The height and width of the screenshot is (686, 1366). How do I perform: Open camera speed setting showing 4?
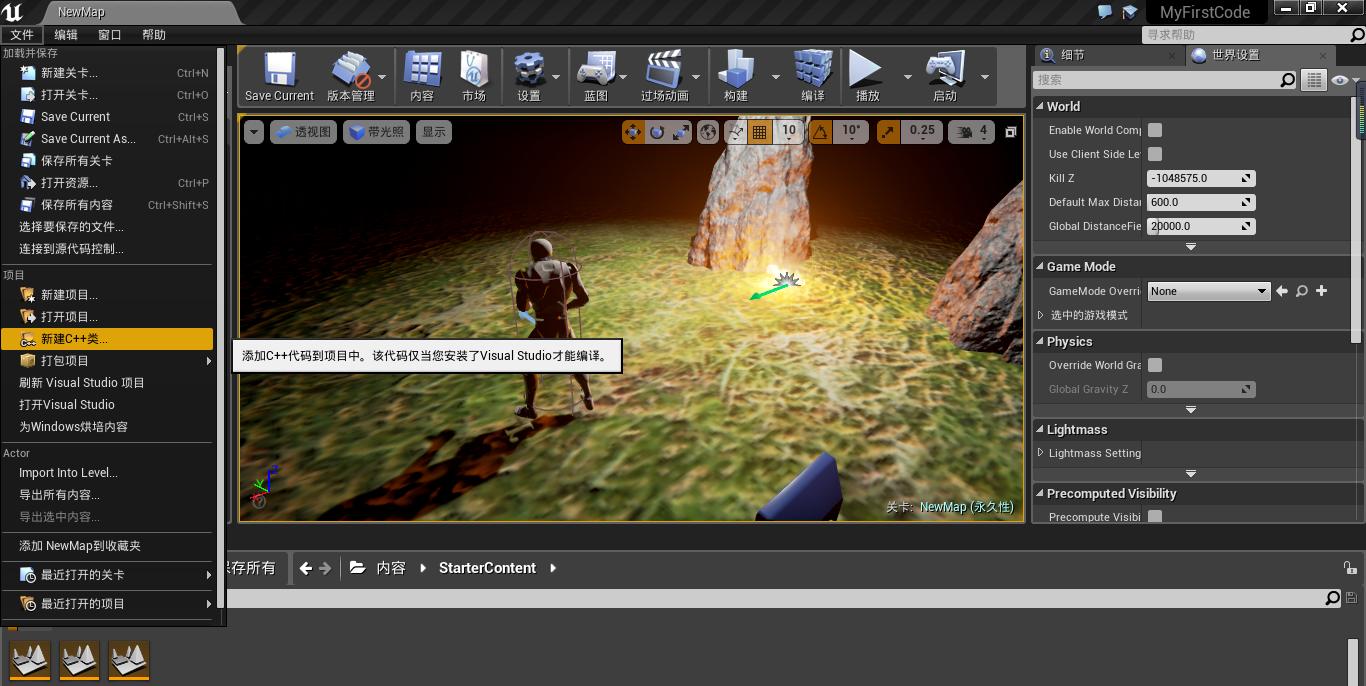(971, 131)
